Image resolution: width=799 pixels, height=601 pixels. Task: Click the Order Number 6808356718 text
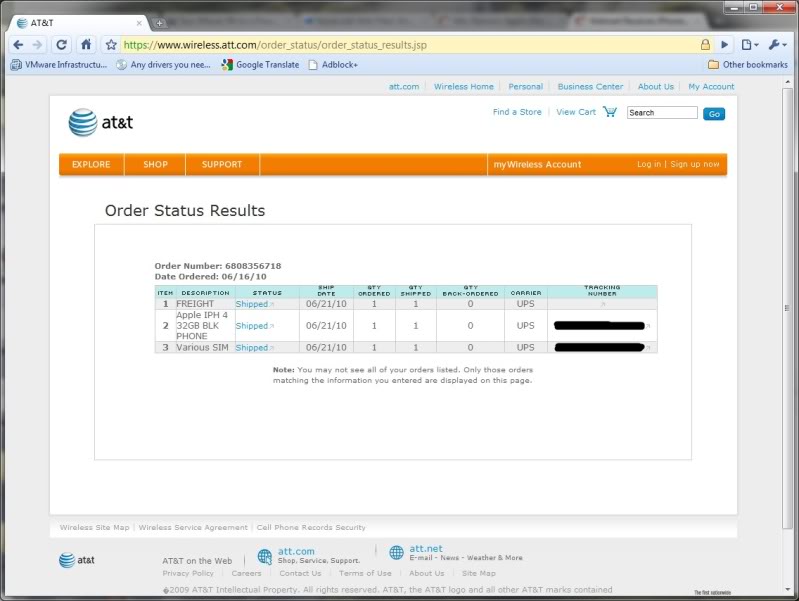pos(218,266)
